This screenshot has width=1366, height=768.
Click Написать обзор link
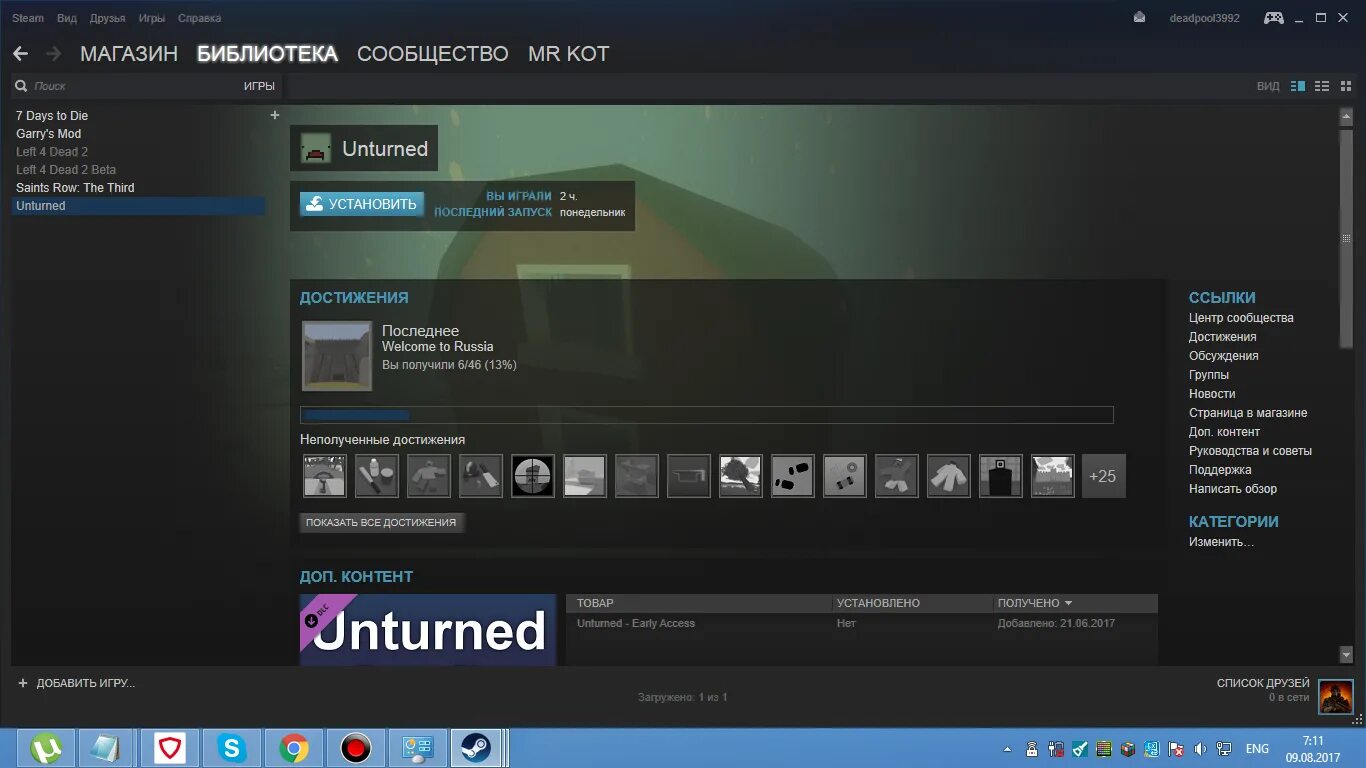click(x=1233, y=489)
